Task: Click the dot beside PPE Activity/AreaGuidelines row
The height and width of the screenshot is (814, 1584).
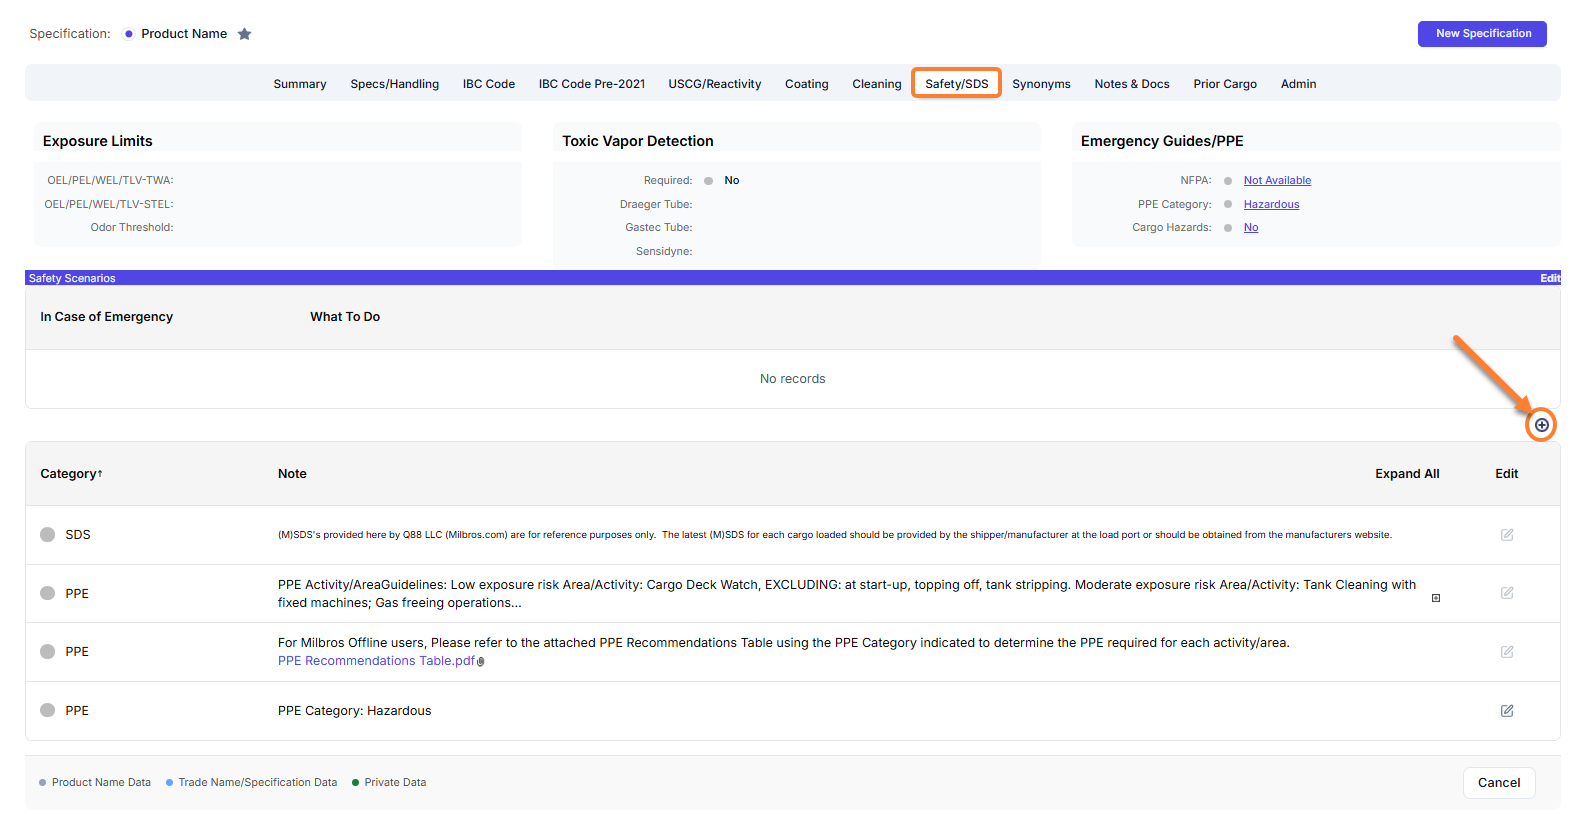Action: point(47,593)
